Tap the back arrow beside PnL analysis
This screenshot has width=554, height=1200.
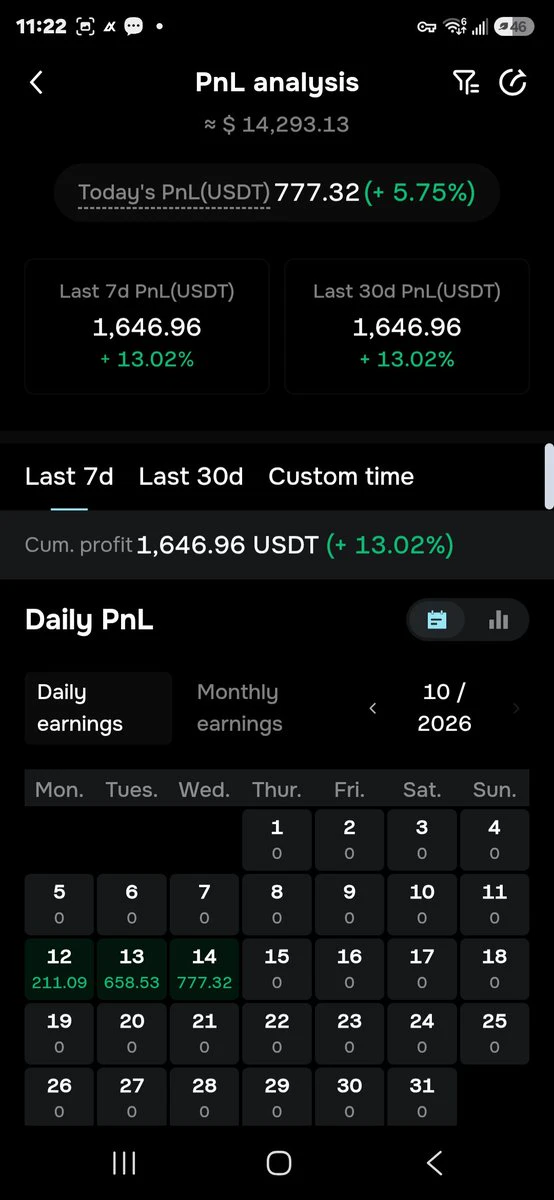point(37,83)
